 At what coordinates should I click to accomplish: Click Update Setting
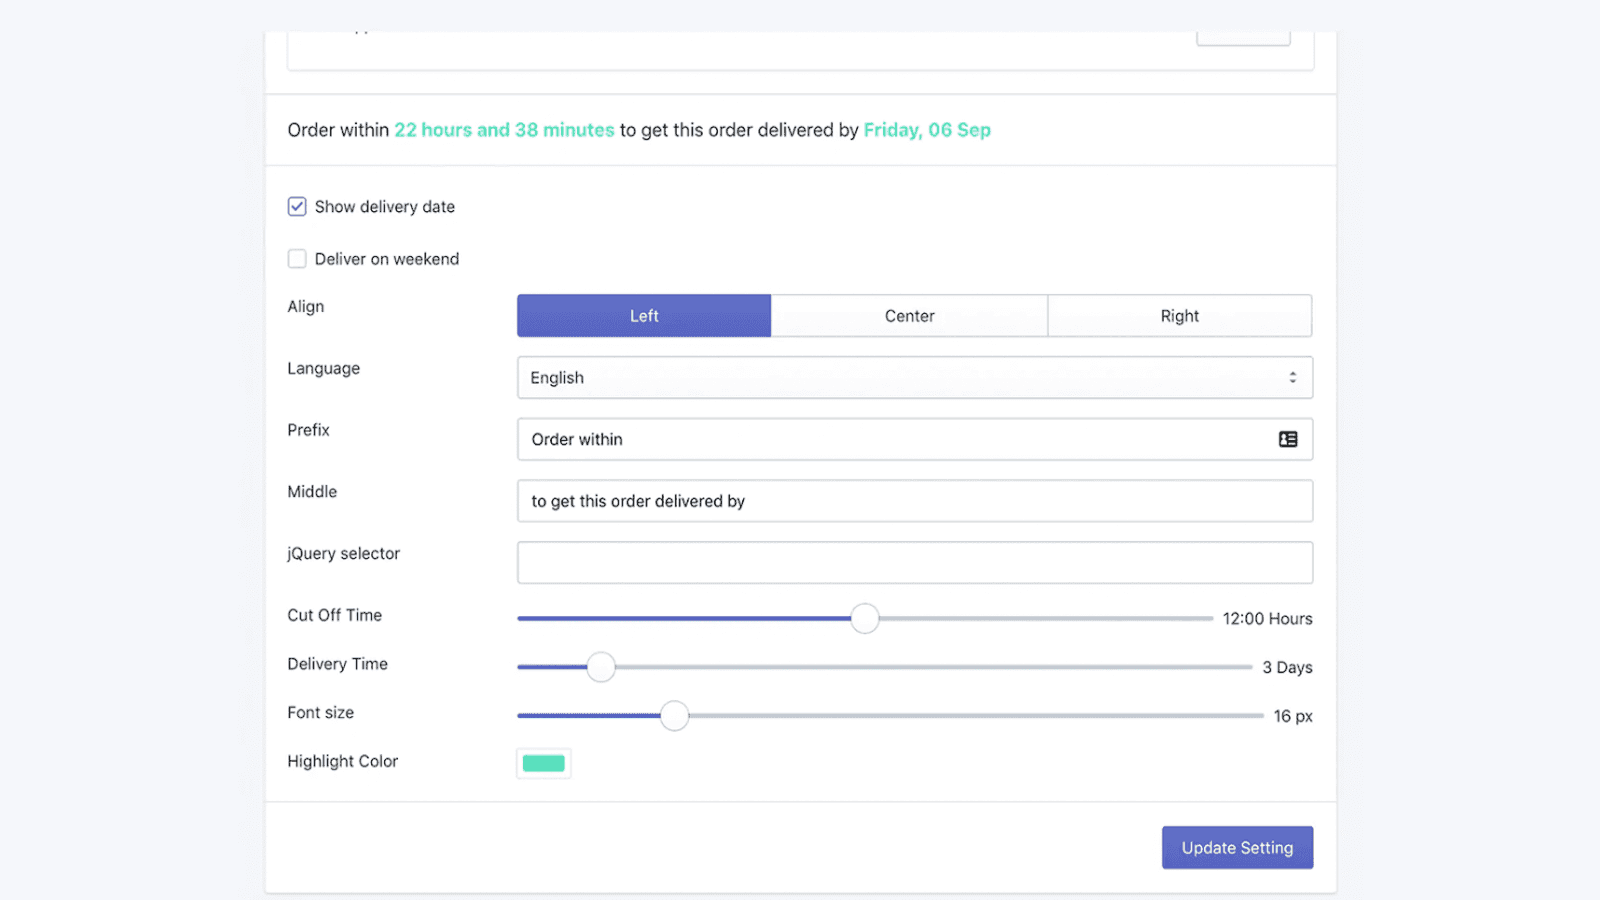click(x=1237, y=847)
